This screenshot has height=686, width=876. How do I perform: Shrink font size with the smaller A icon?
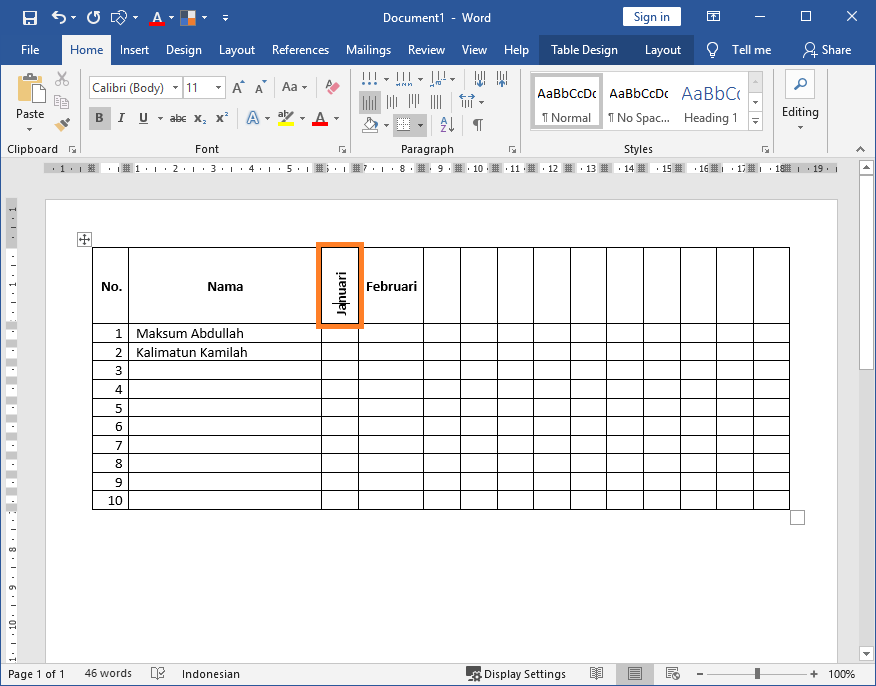tap(260, 87)
